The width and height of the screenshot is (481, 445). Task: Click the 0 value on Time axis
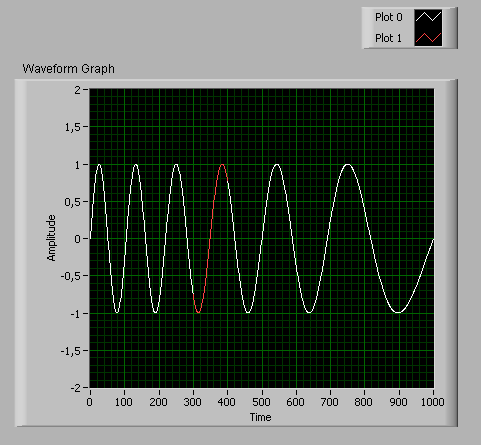(89, 402)
